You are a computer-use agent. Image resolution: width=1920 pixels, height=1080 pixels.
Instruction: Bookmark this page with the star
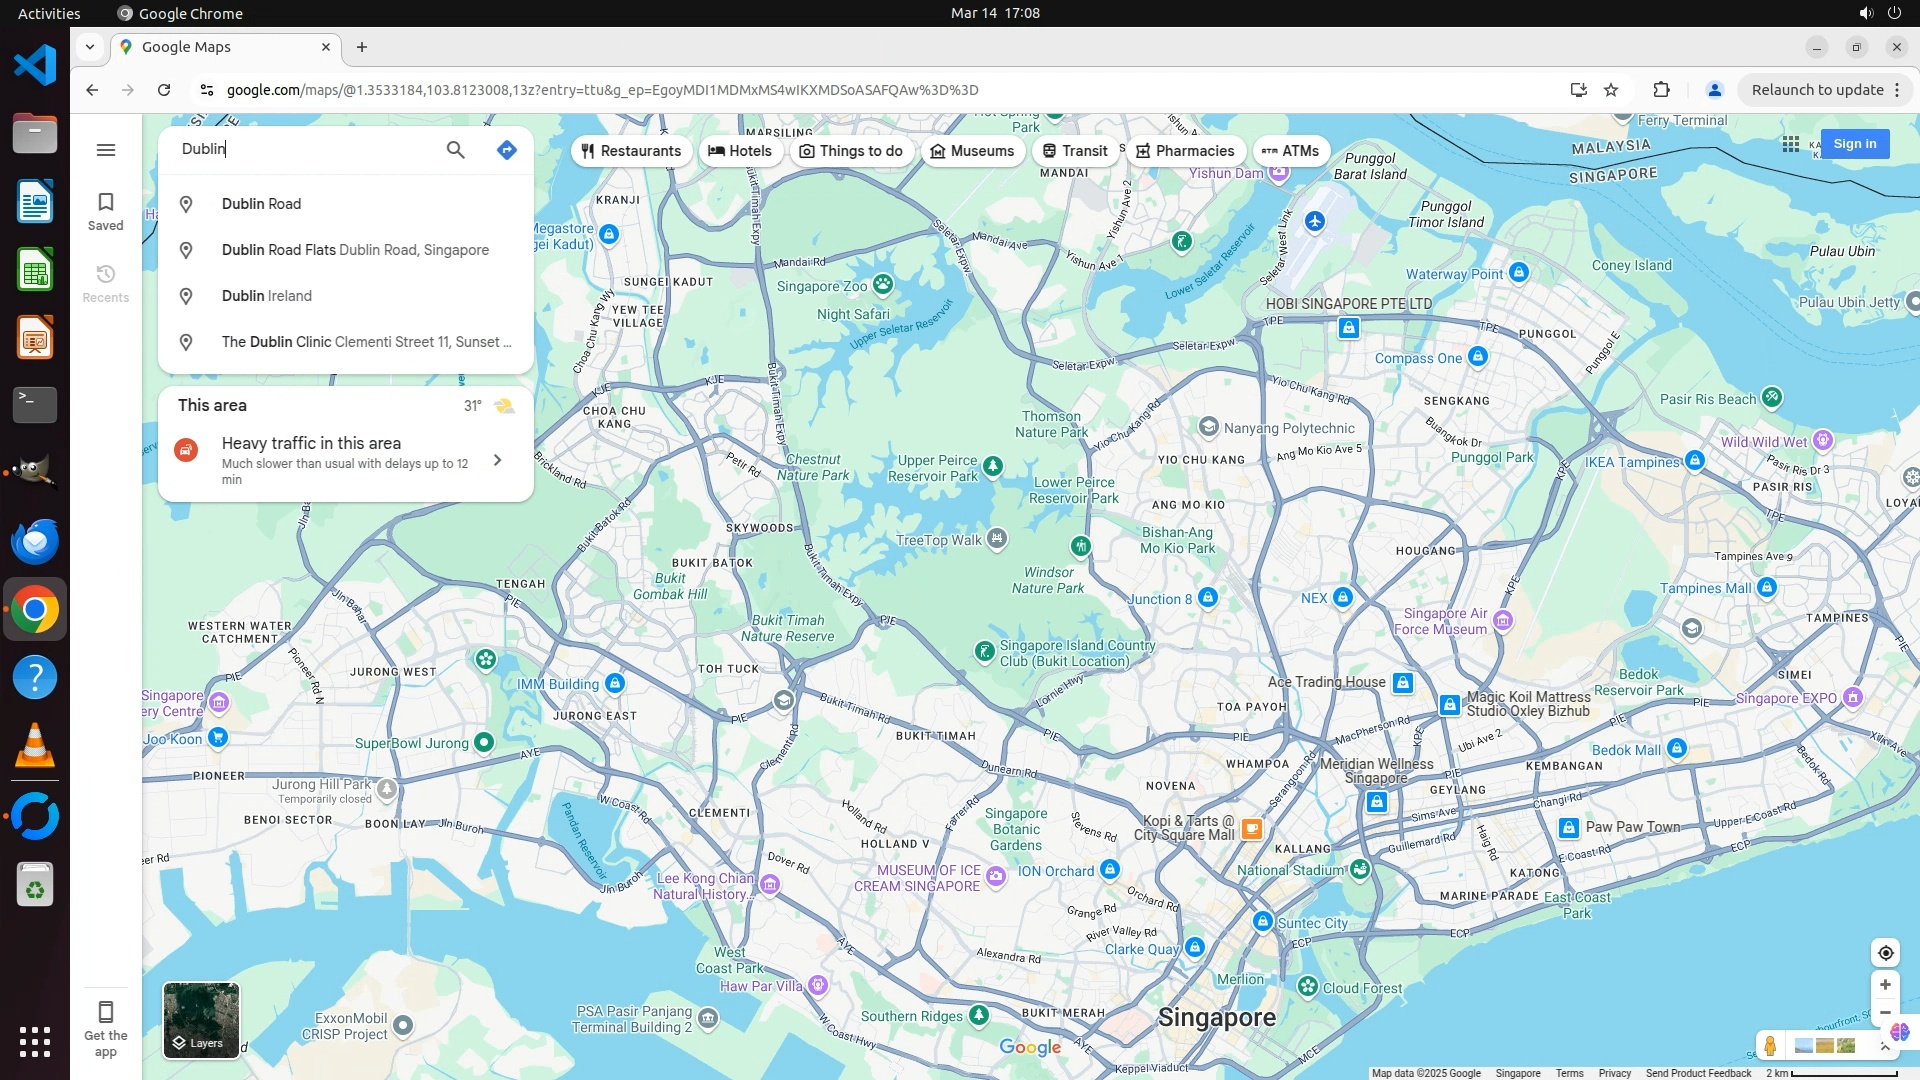coord(1611,90)
